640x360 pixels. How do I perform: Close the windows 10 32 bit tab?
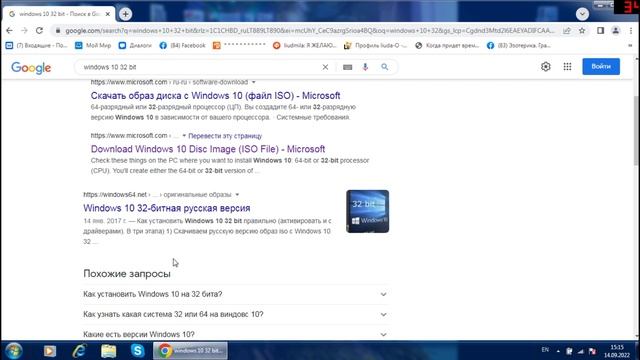click(x=108, y=14)
